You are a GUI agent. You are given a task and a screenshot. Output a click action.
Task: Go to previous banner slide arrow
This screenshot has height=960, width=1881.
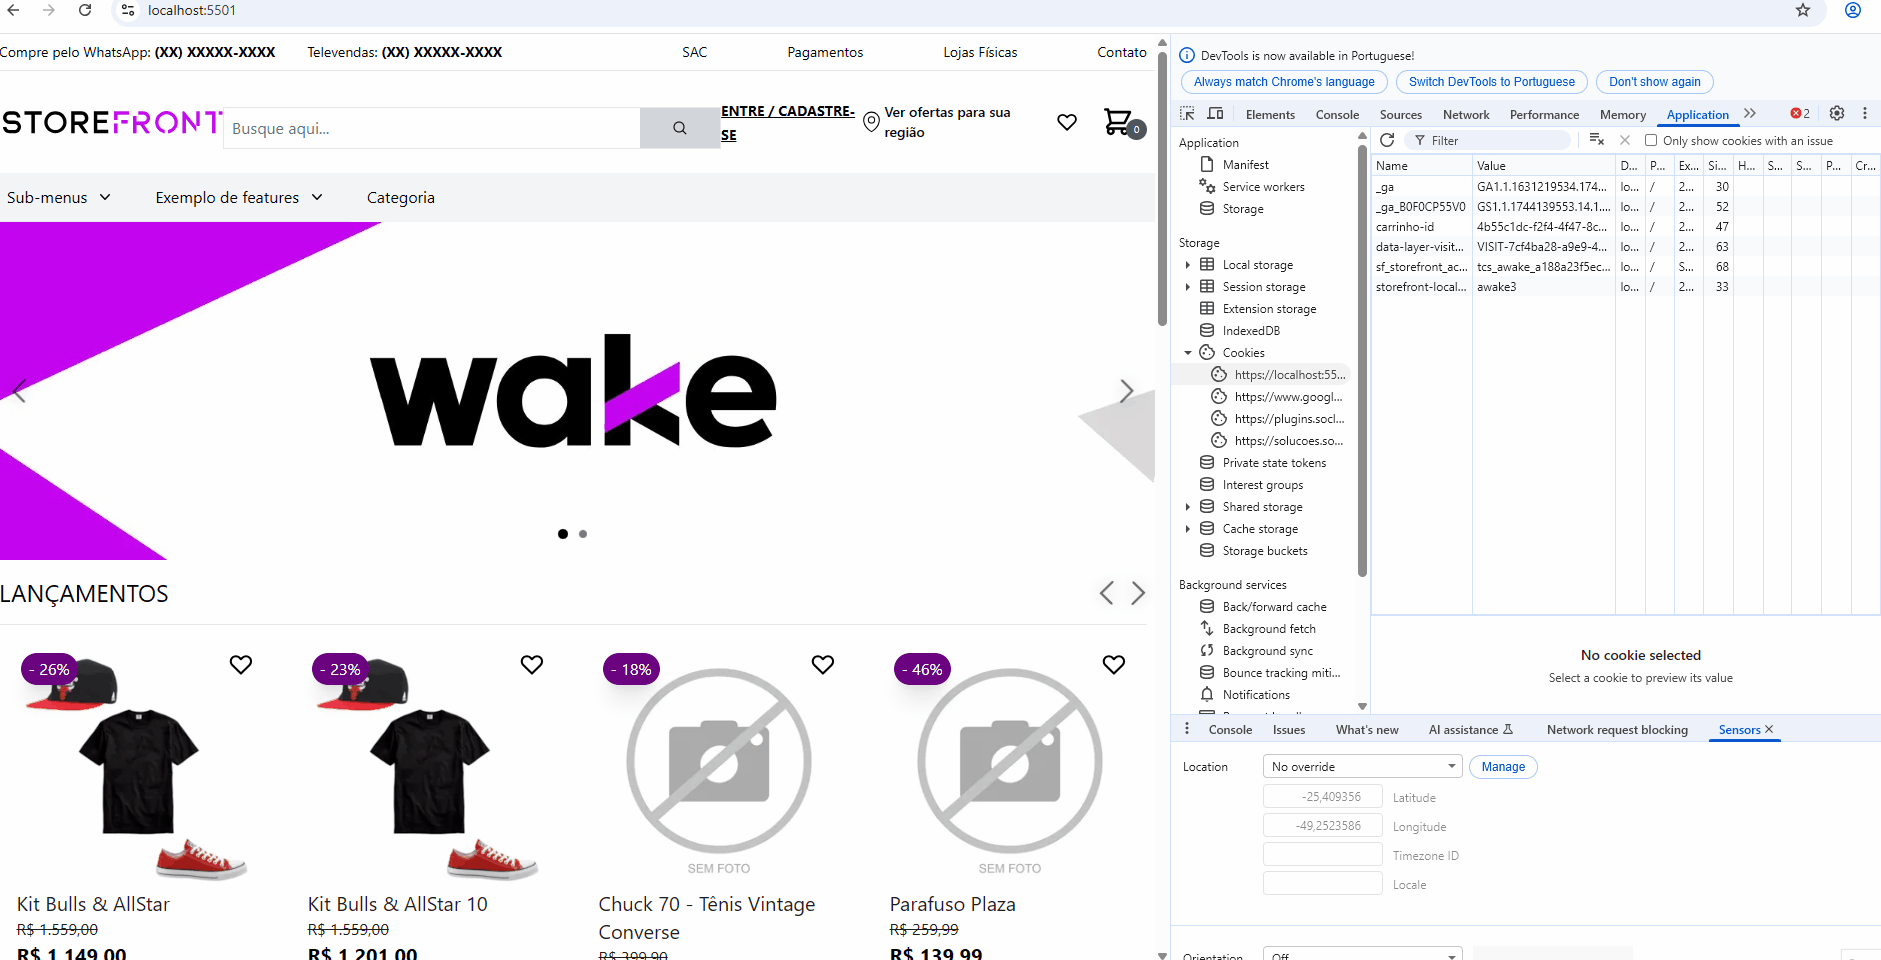click(x=18, y=391)
